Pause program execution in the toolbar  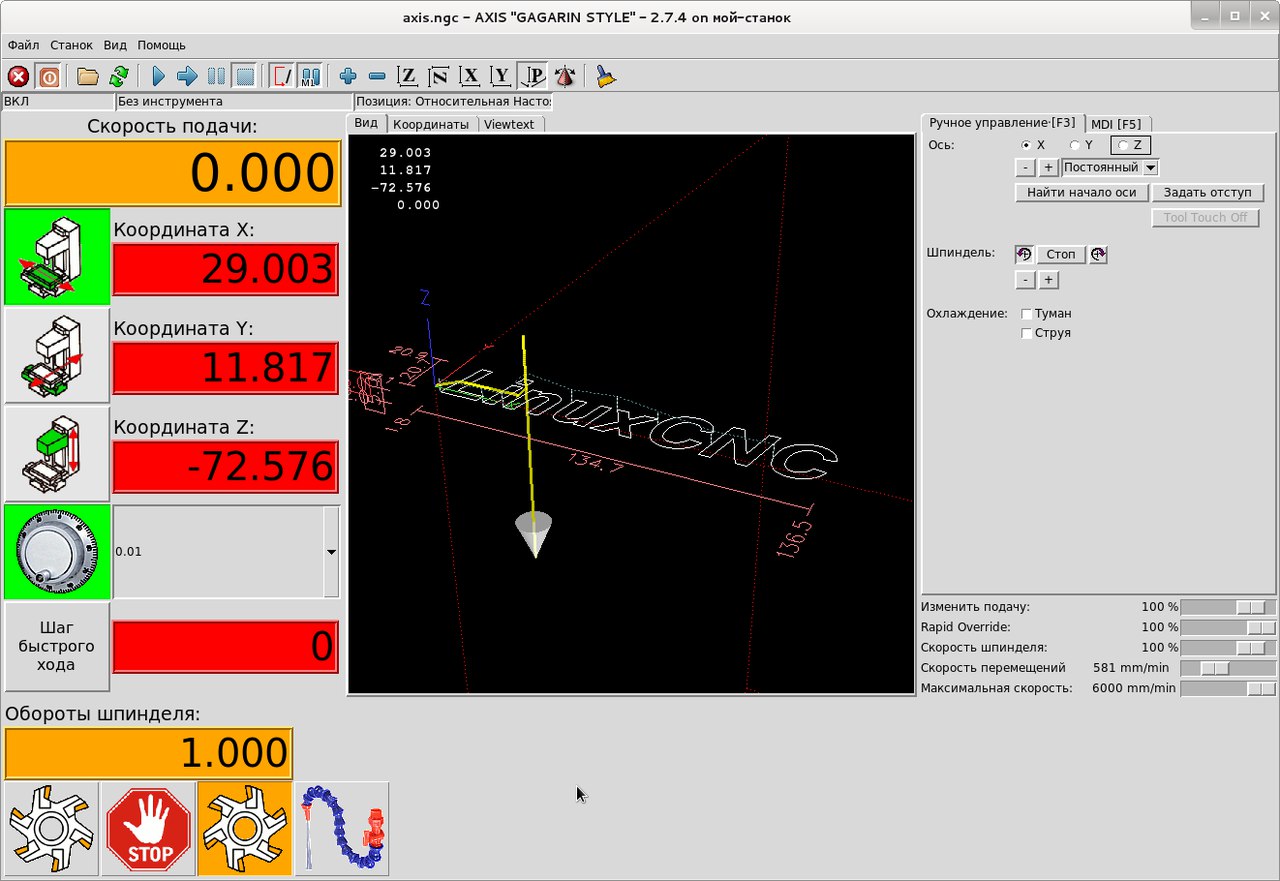[x=216, y=76]
